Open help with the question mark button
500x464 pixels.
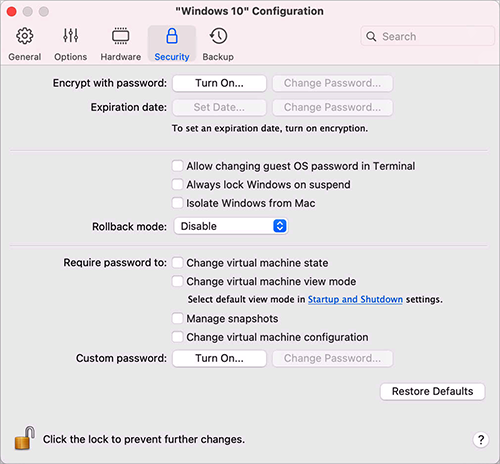click(x=480, y=440)
